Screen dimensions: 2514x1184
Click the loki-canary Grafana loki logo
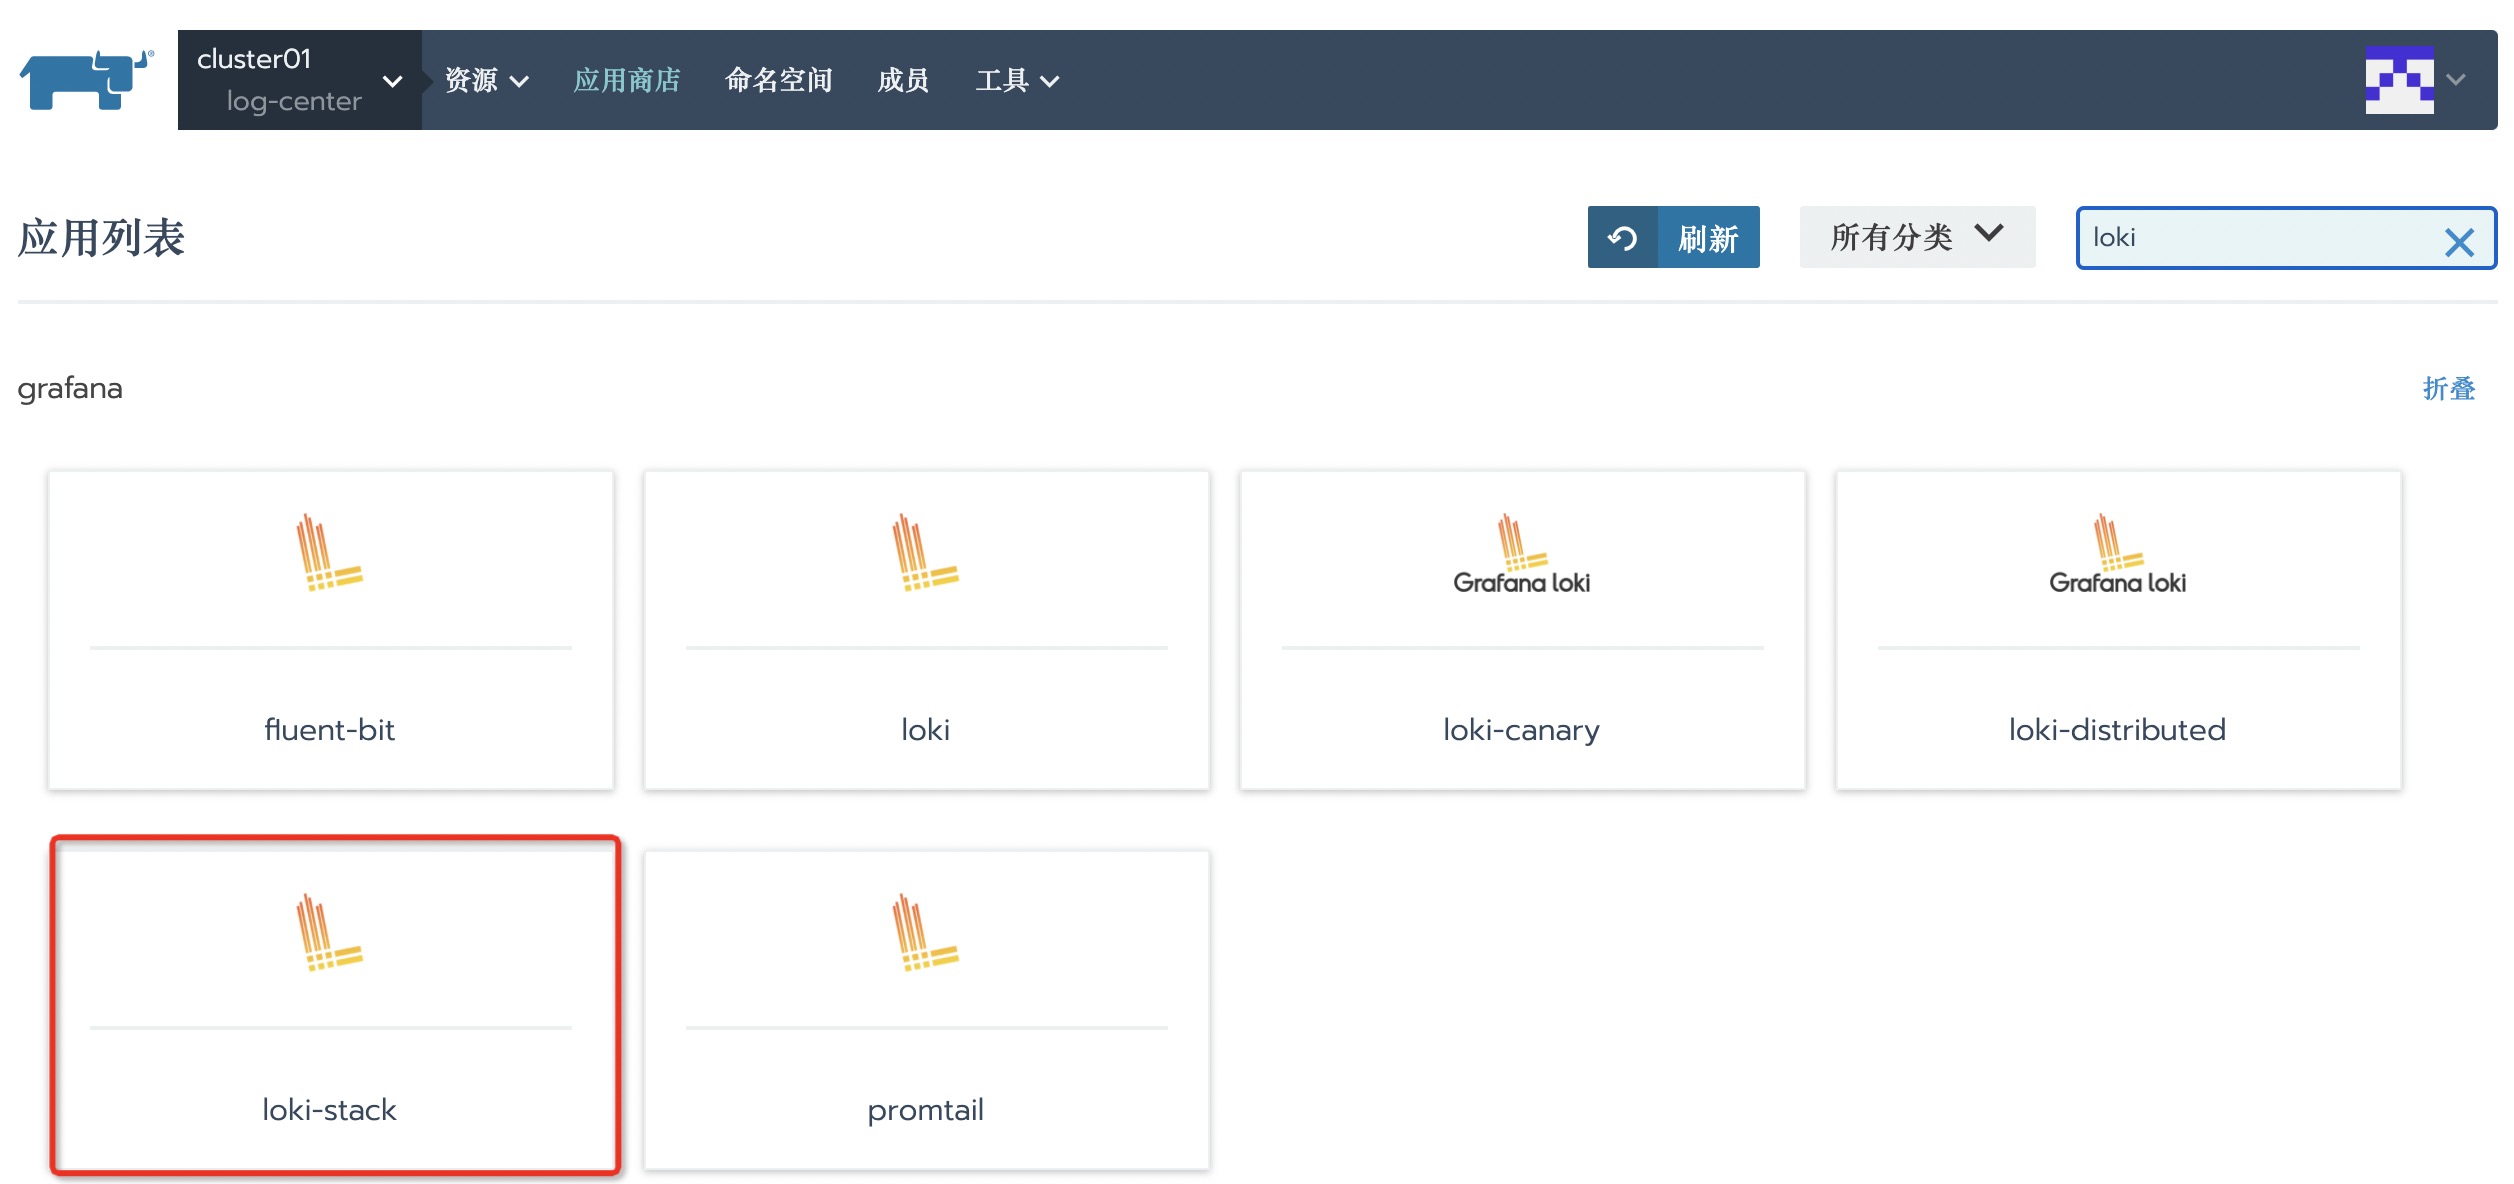[x=1521, y=555]
